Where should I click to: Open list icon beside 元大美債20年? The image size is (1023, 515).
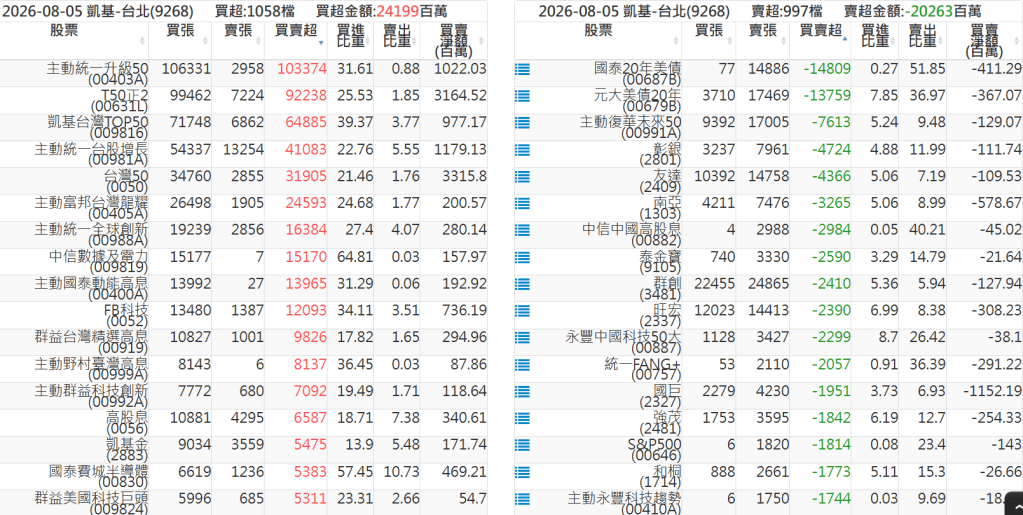pos(522,96)
